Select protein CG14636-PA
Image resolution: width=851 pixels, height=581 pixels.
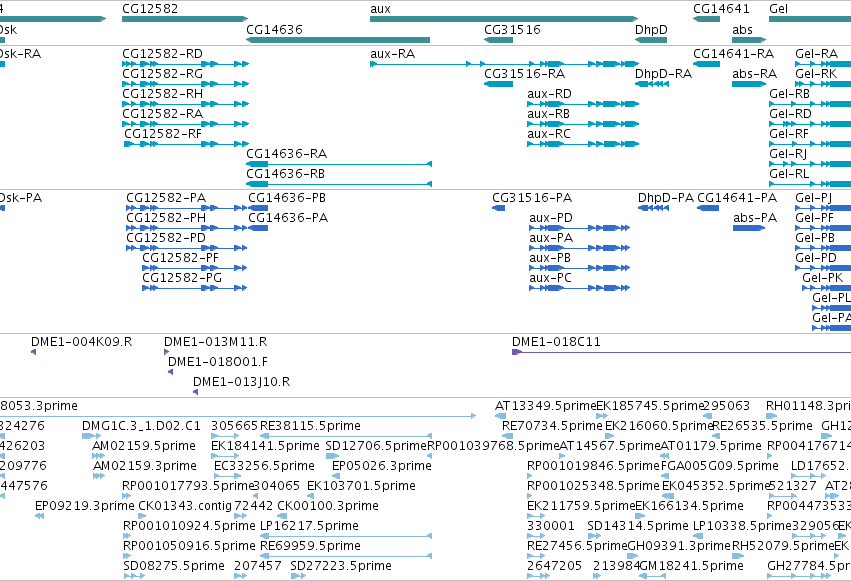tap(258, 228)
